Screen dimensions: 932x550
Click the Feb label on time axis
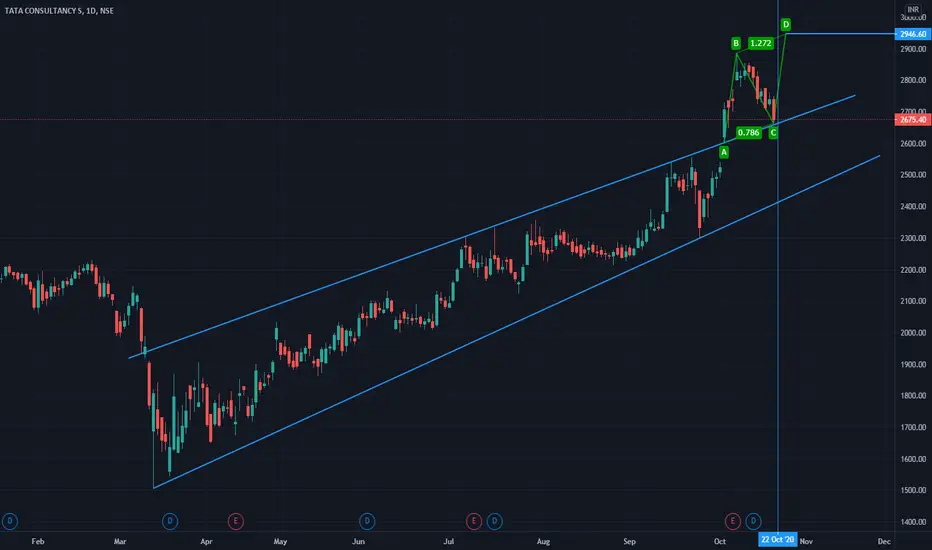pos(37,541)
